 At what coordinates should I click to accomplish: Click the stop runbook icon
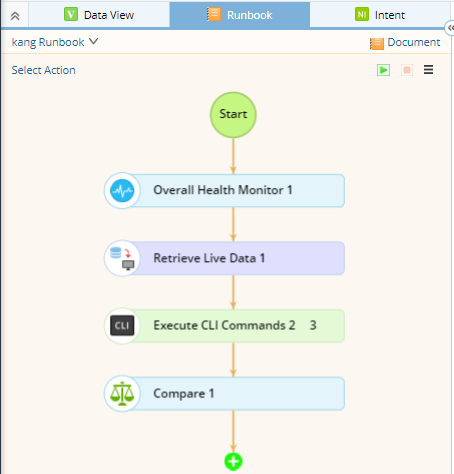click(x=407, y=70)
